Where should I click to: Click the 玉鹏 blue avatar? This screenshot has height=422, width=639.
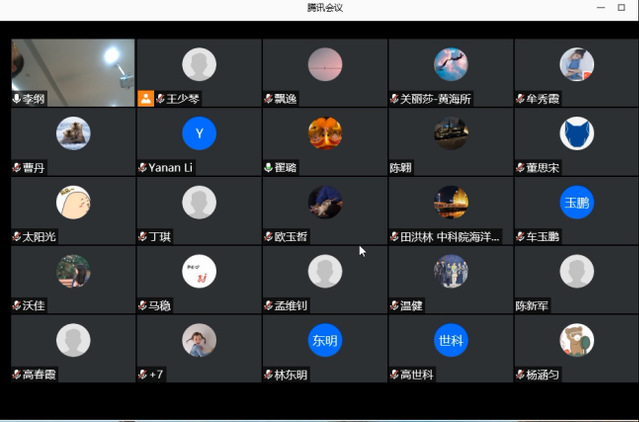click(x=577, y=202)
